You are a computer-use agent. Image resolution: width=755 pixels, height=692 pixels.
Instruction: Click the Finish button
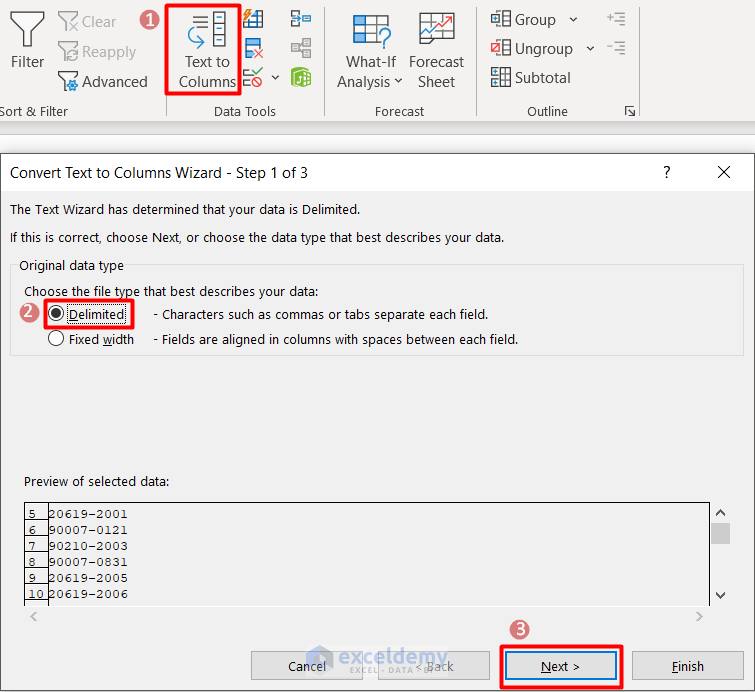click(688, 666)
